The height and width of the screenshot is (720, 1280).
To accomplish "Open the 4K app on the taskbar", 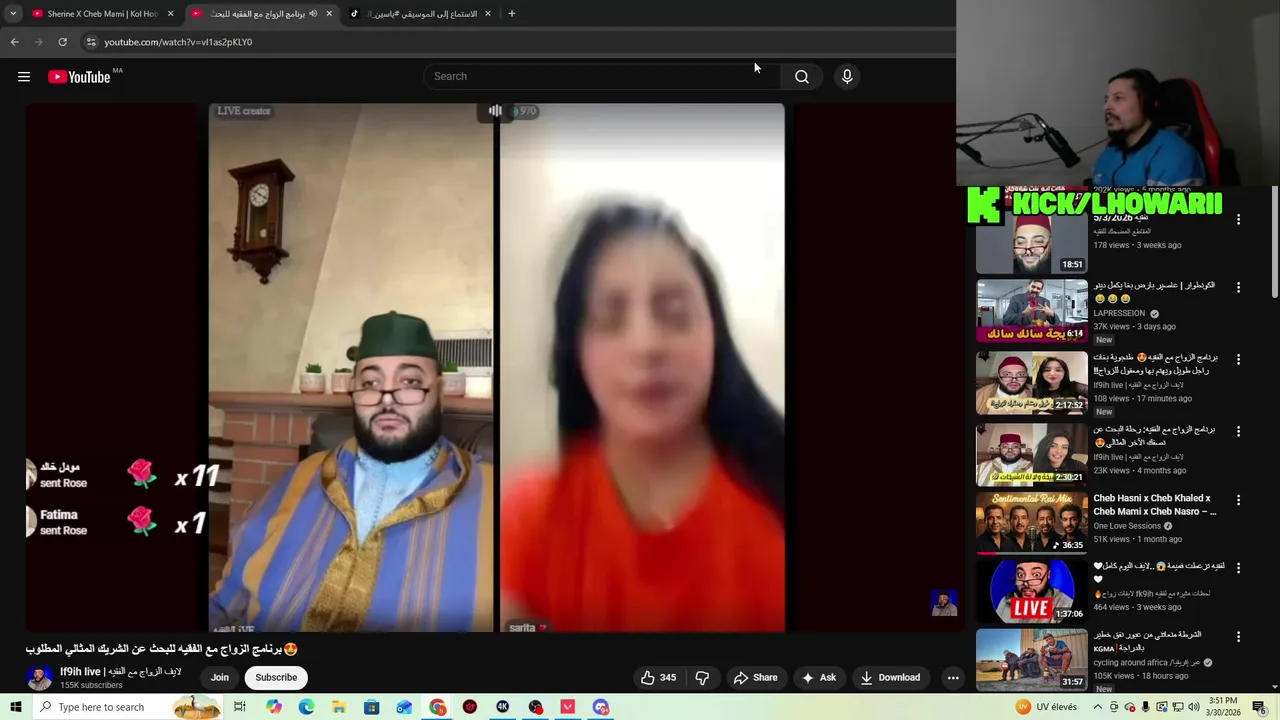I will [502, 707].
